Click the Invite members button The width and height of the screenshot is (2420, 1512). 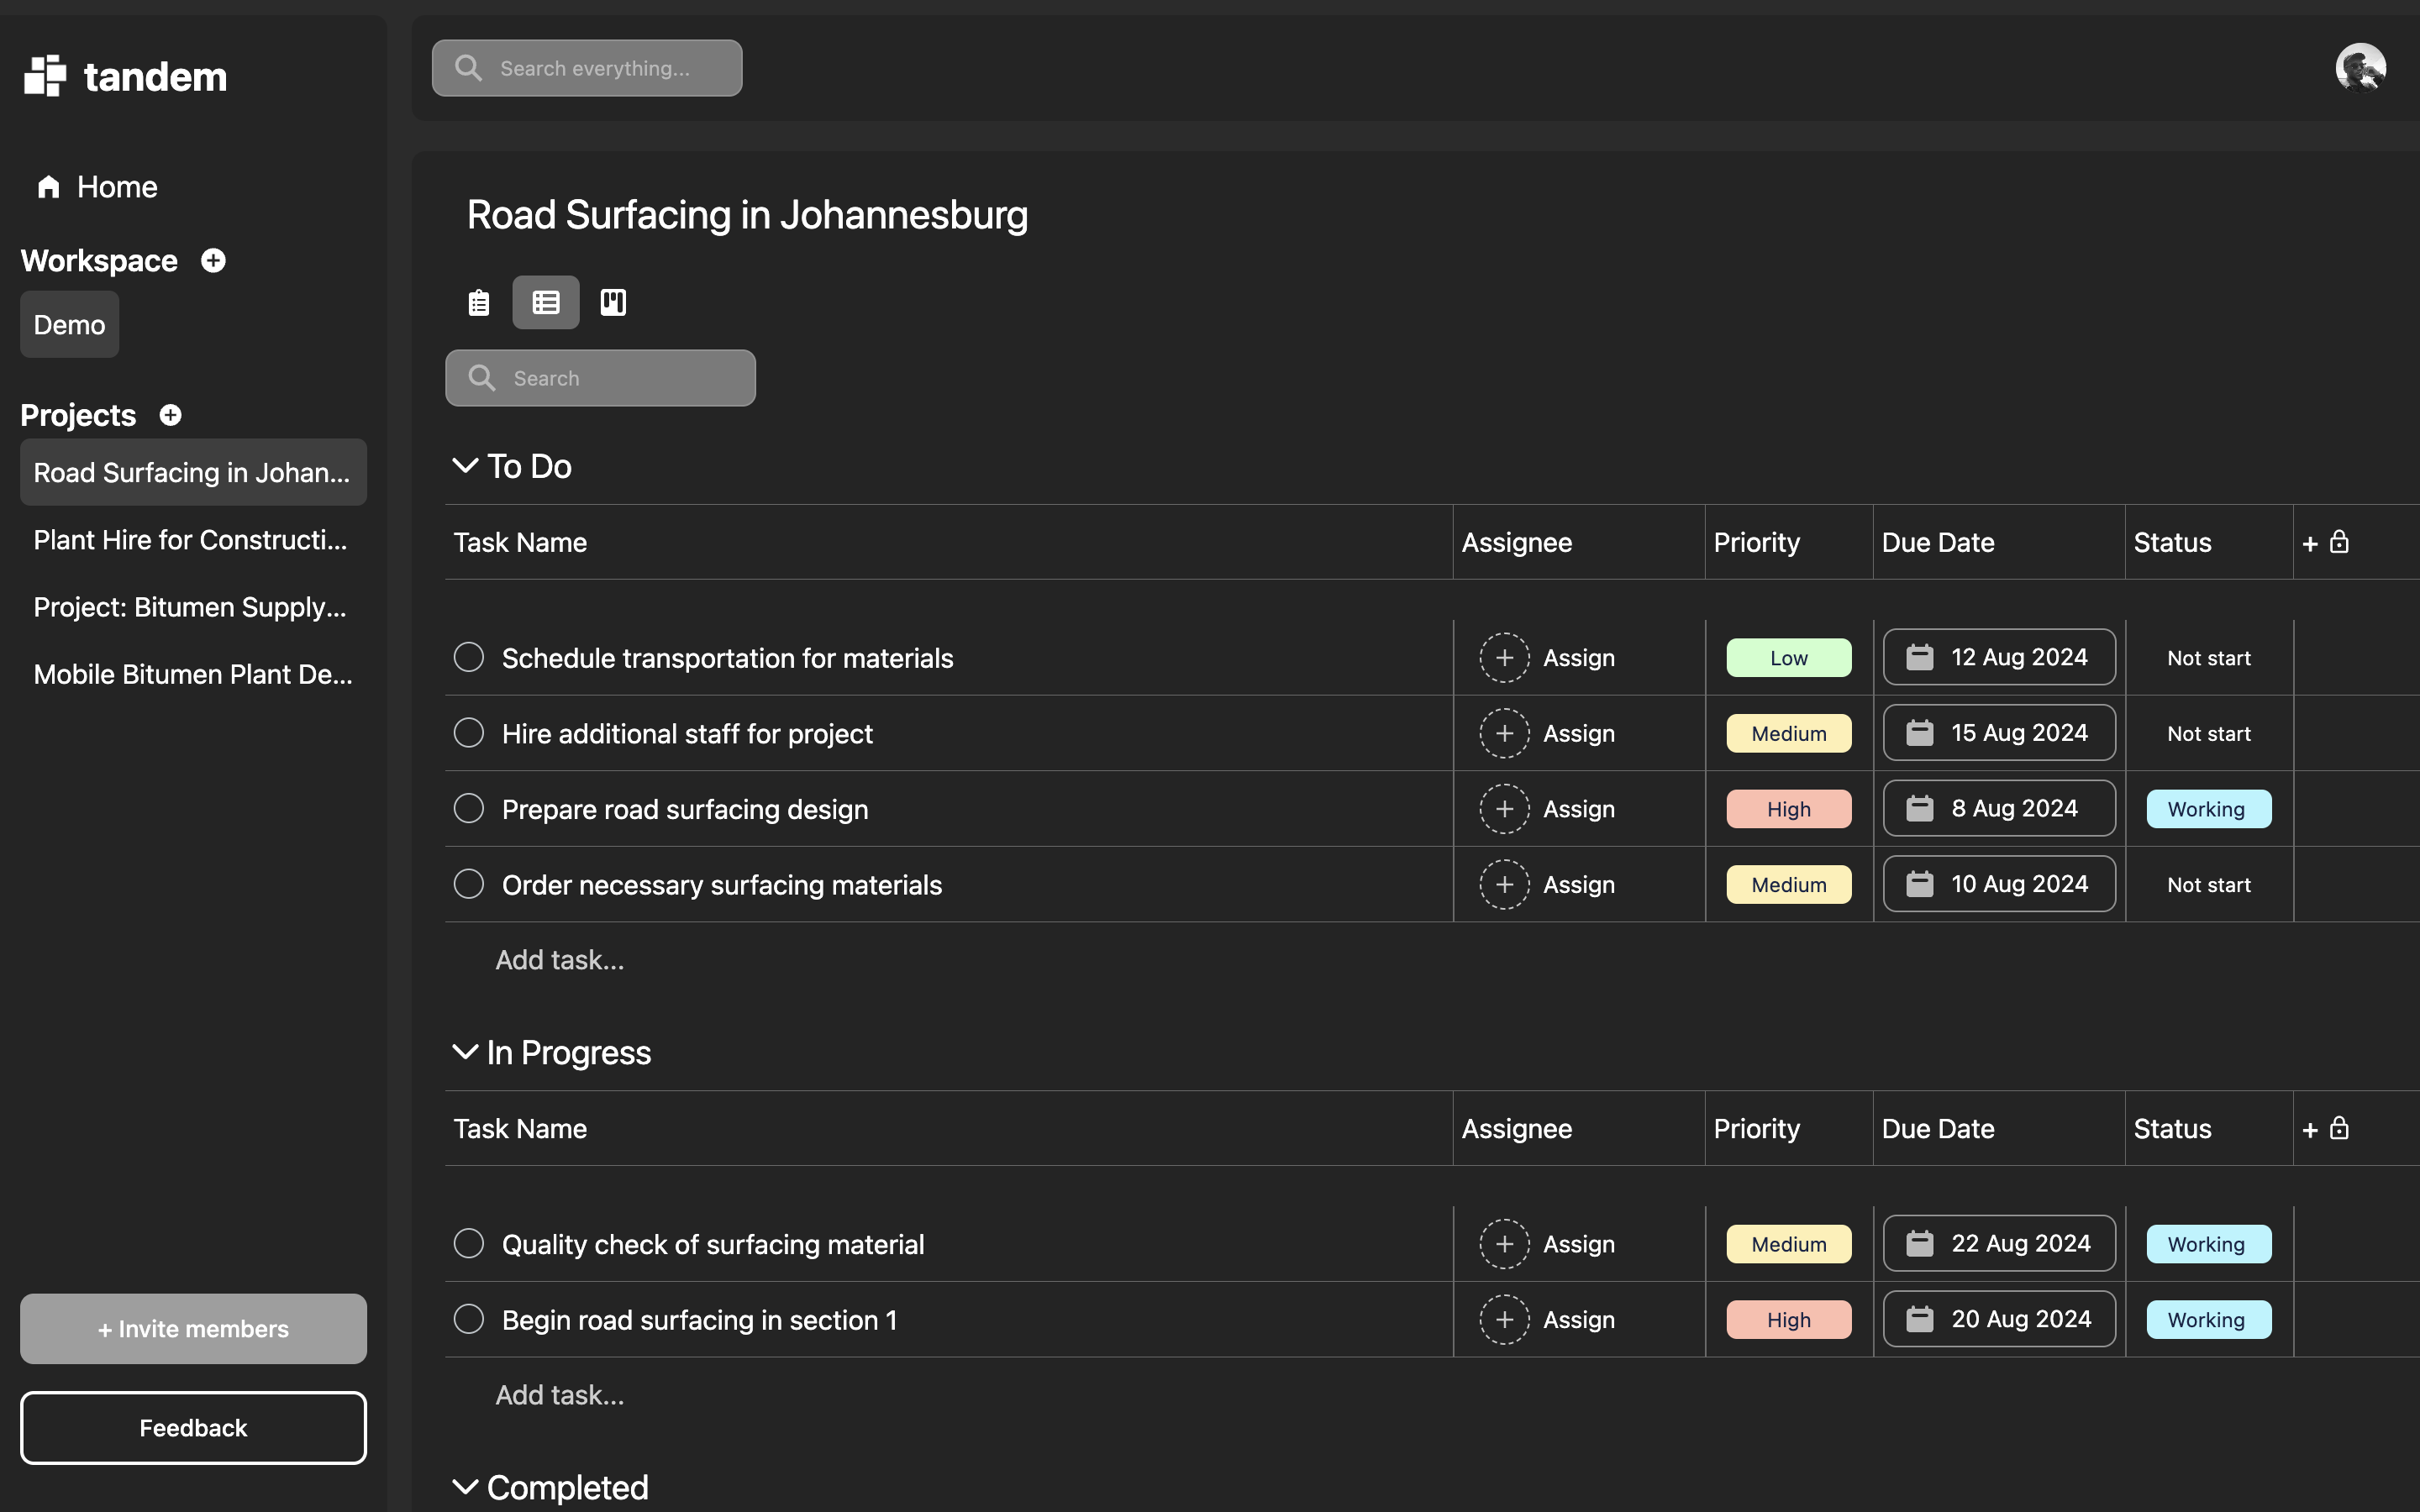tap(193, 1328)
